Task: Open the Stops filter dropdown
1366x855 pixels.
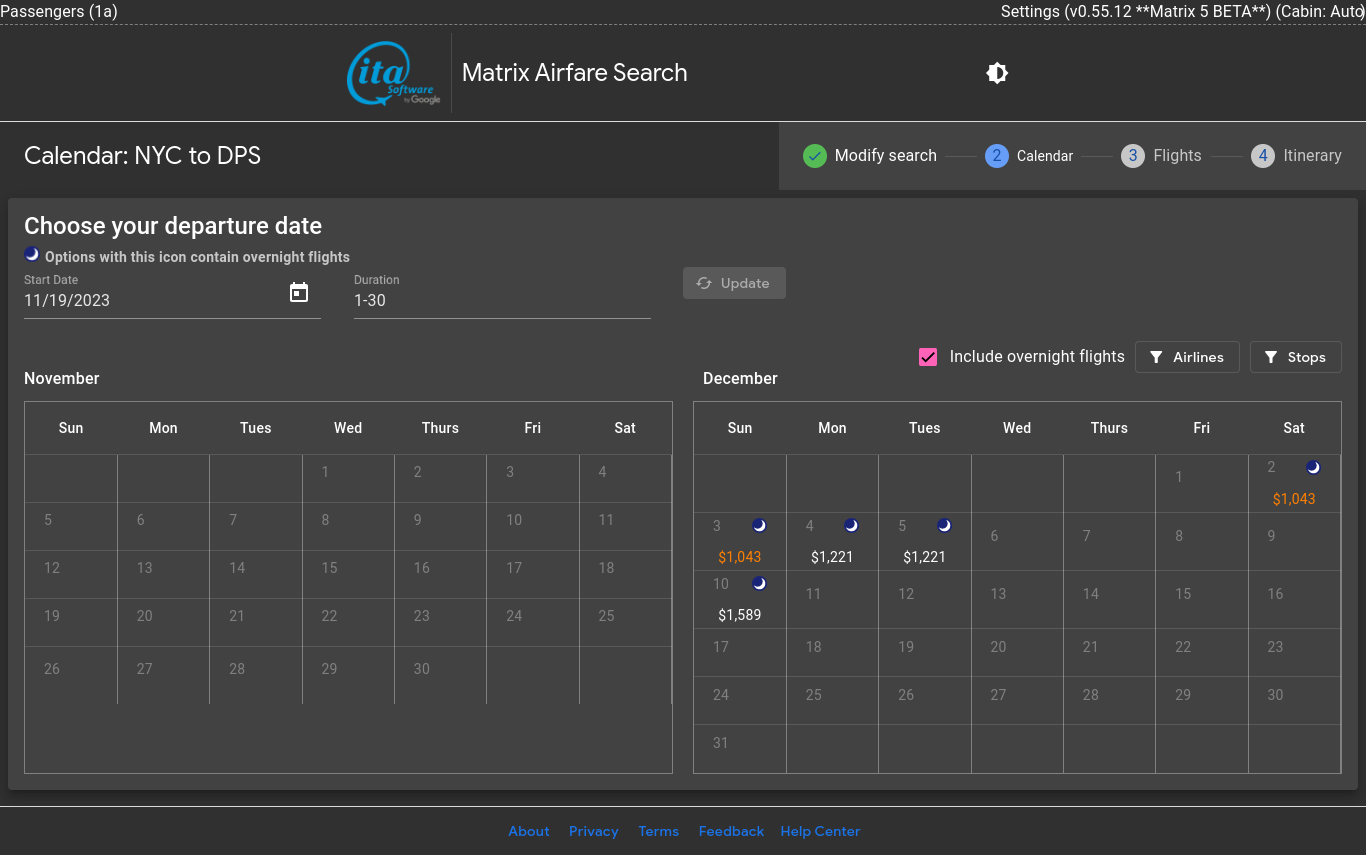Action: (1295, 357)
